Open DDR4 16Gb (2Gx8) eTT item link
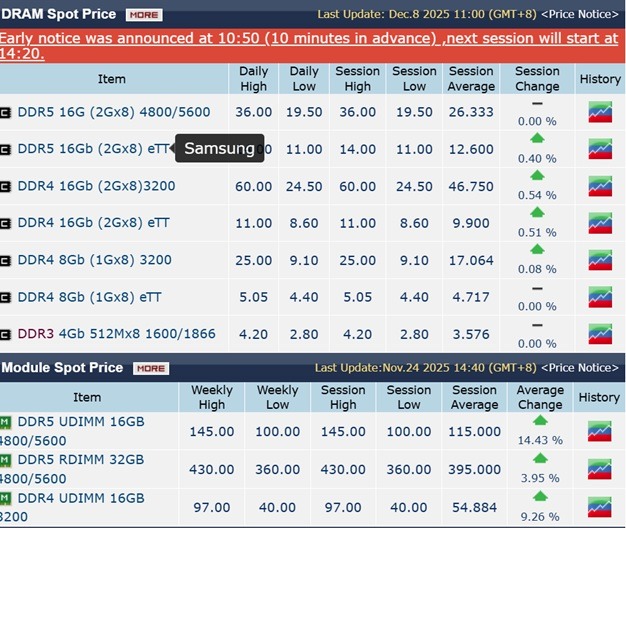 [93, 223]
